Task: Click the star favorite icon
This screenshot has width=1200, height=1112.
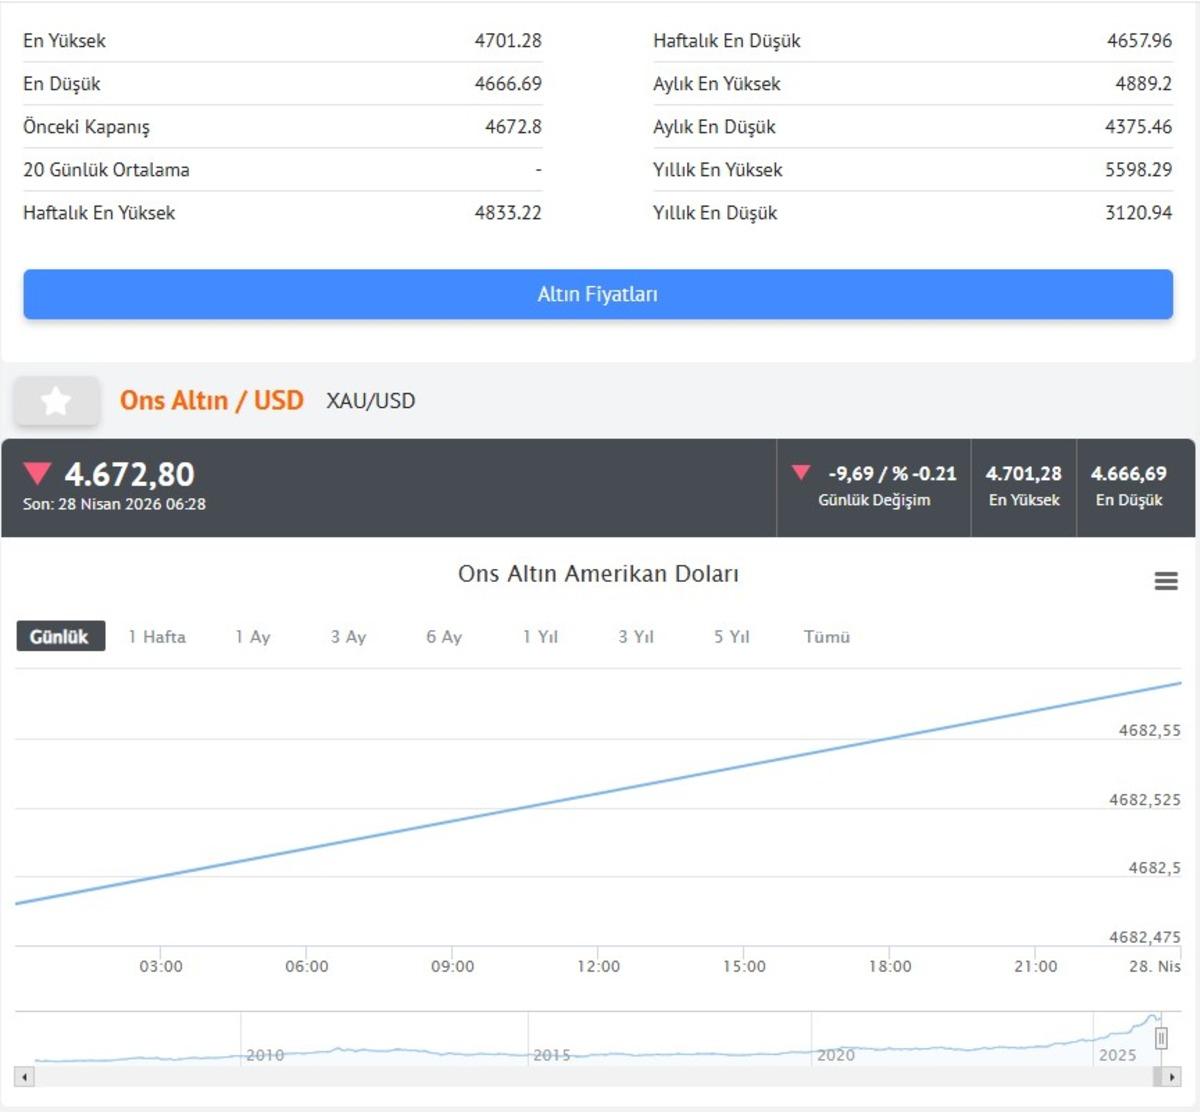Action: click(x=56, y=401)
